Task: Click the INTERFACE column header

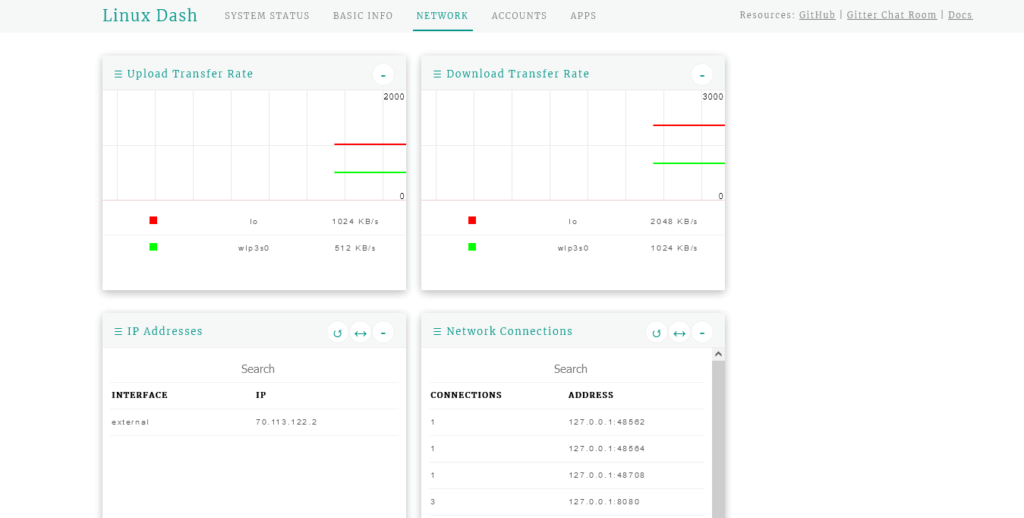Action: [140, 395]
